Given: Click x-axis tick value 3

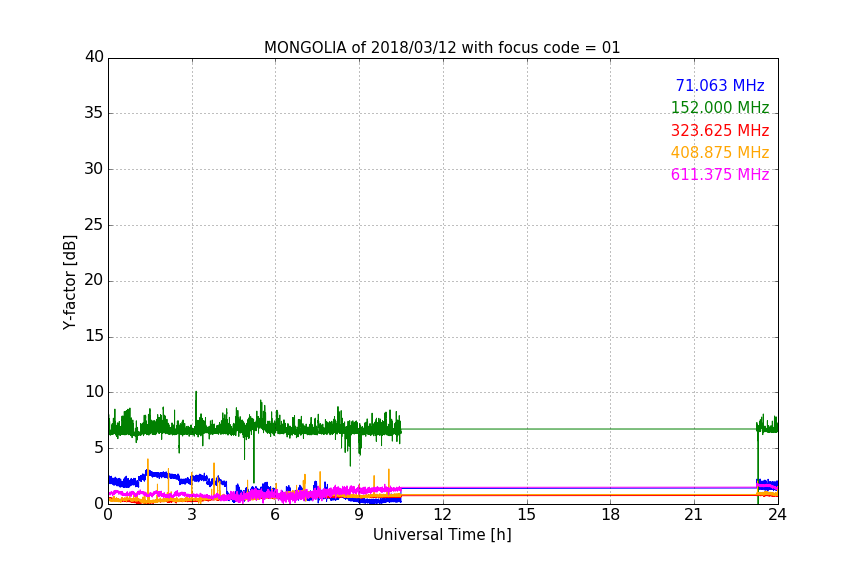Looking at the screenshot, I should 192,515.
